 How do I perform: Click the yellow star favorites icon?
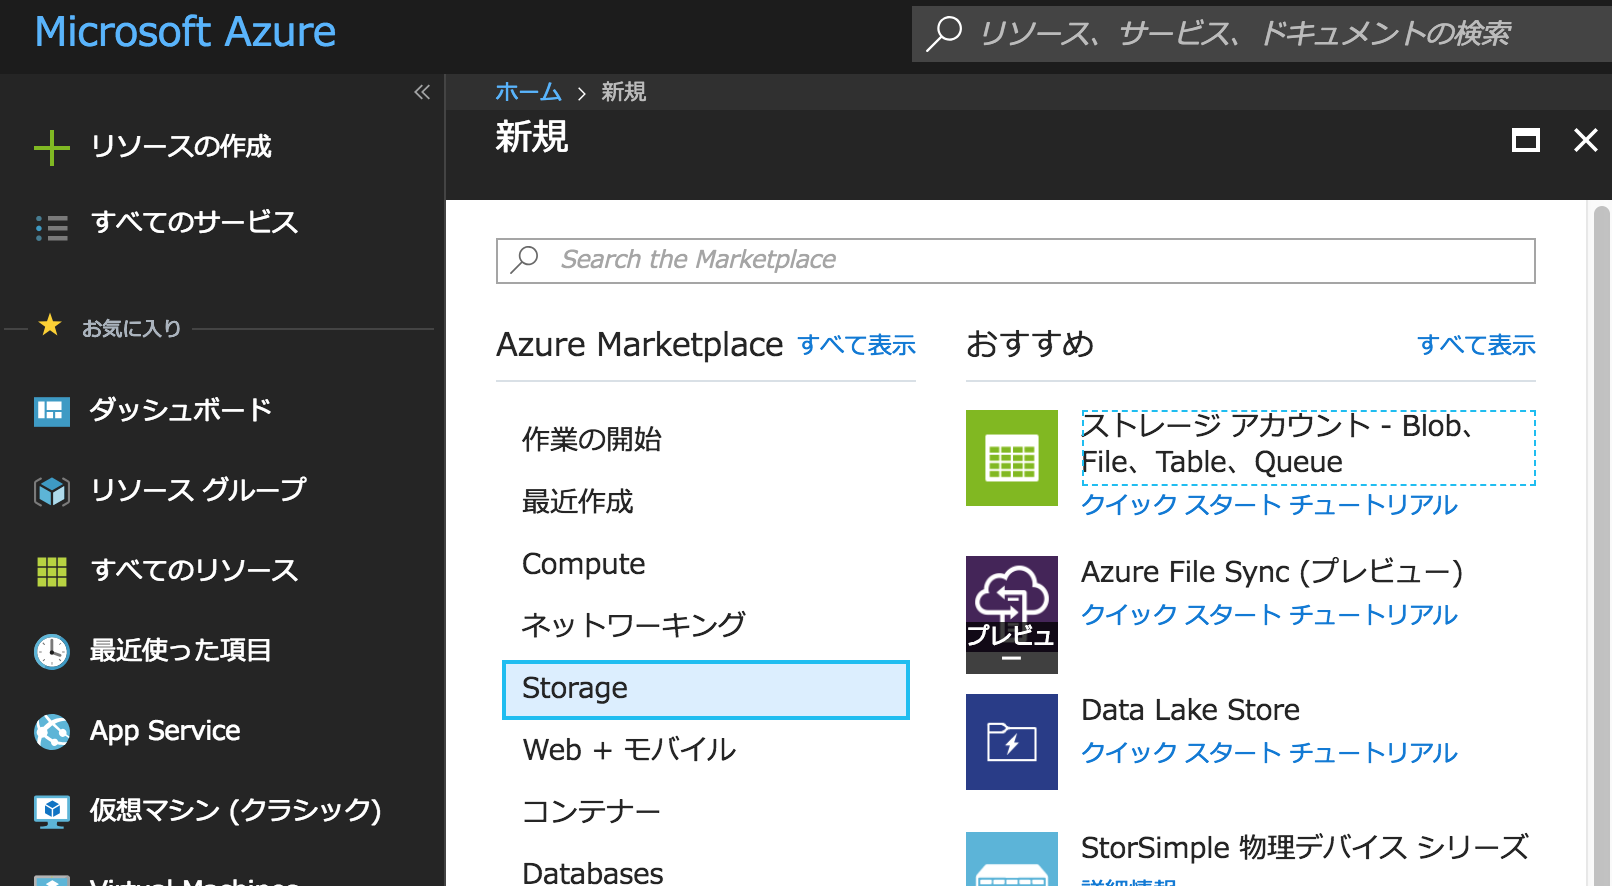click(x=50, y=325)
